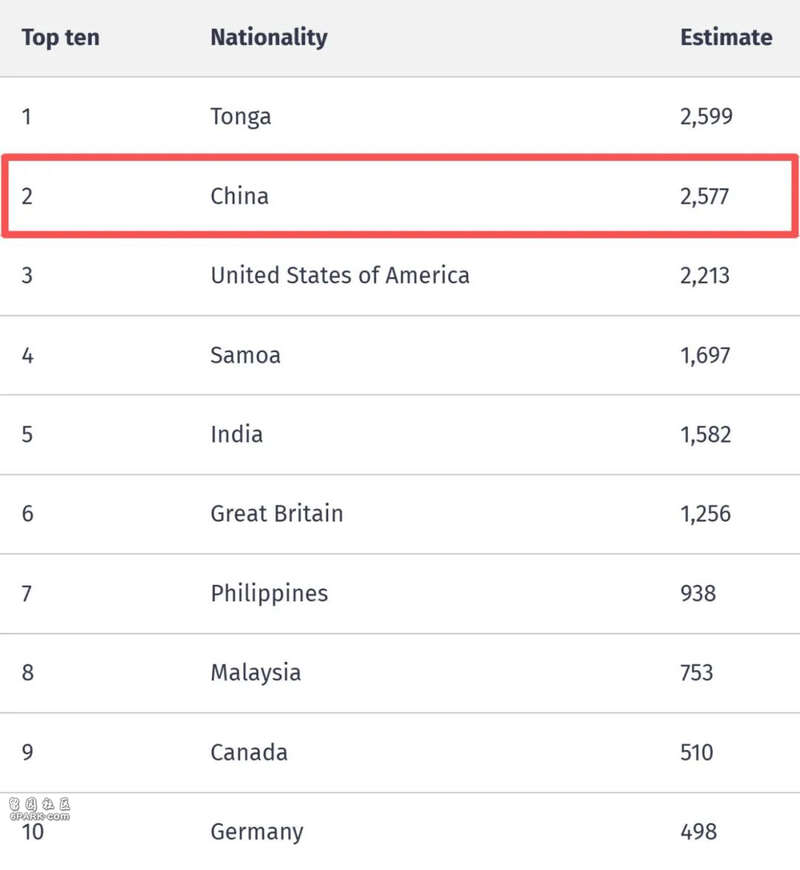Click the Samoa nationality cell
800x870 pixels.
coord(245,355)
